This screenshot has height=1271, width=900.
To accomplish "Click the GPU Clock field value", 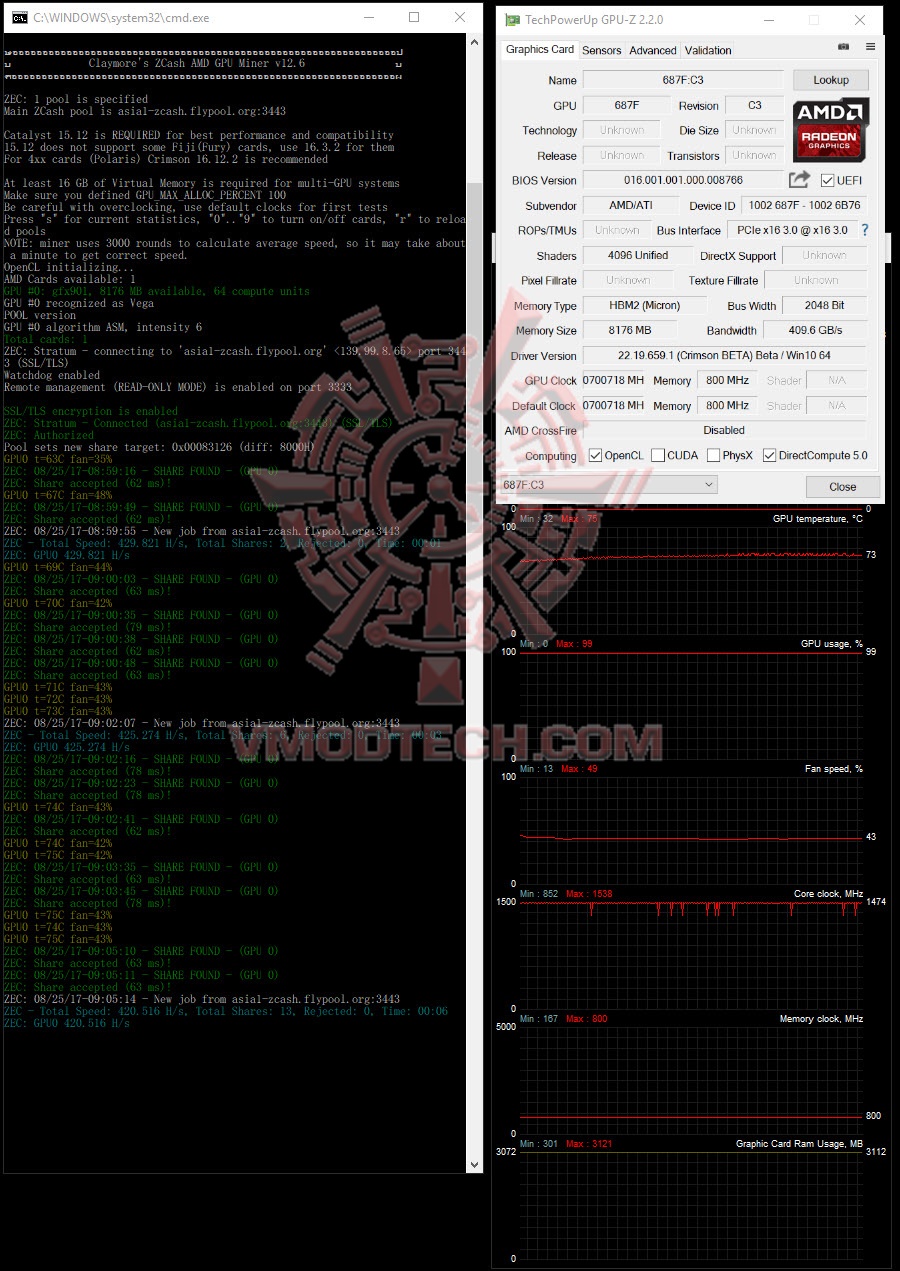I will pos(614,380).
